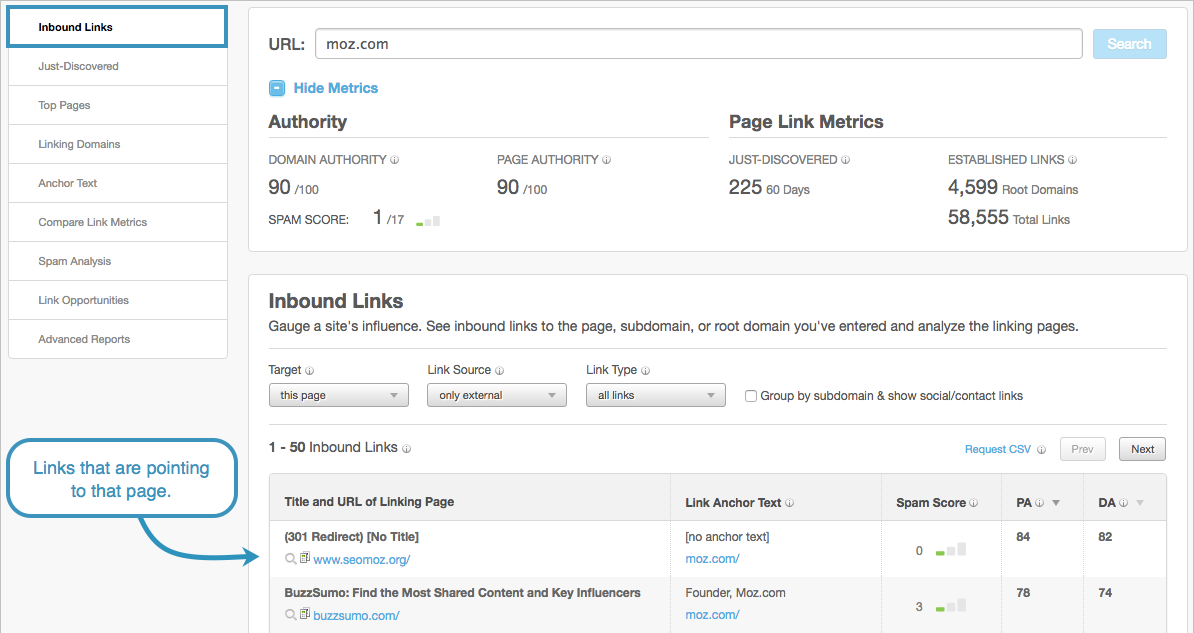This screenshot has height=633, width=1194.
Task: Open Just-Discovered in sidebar
Action: tap(117, 66)
